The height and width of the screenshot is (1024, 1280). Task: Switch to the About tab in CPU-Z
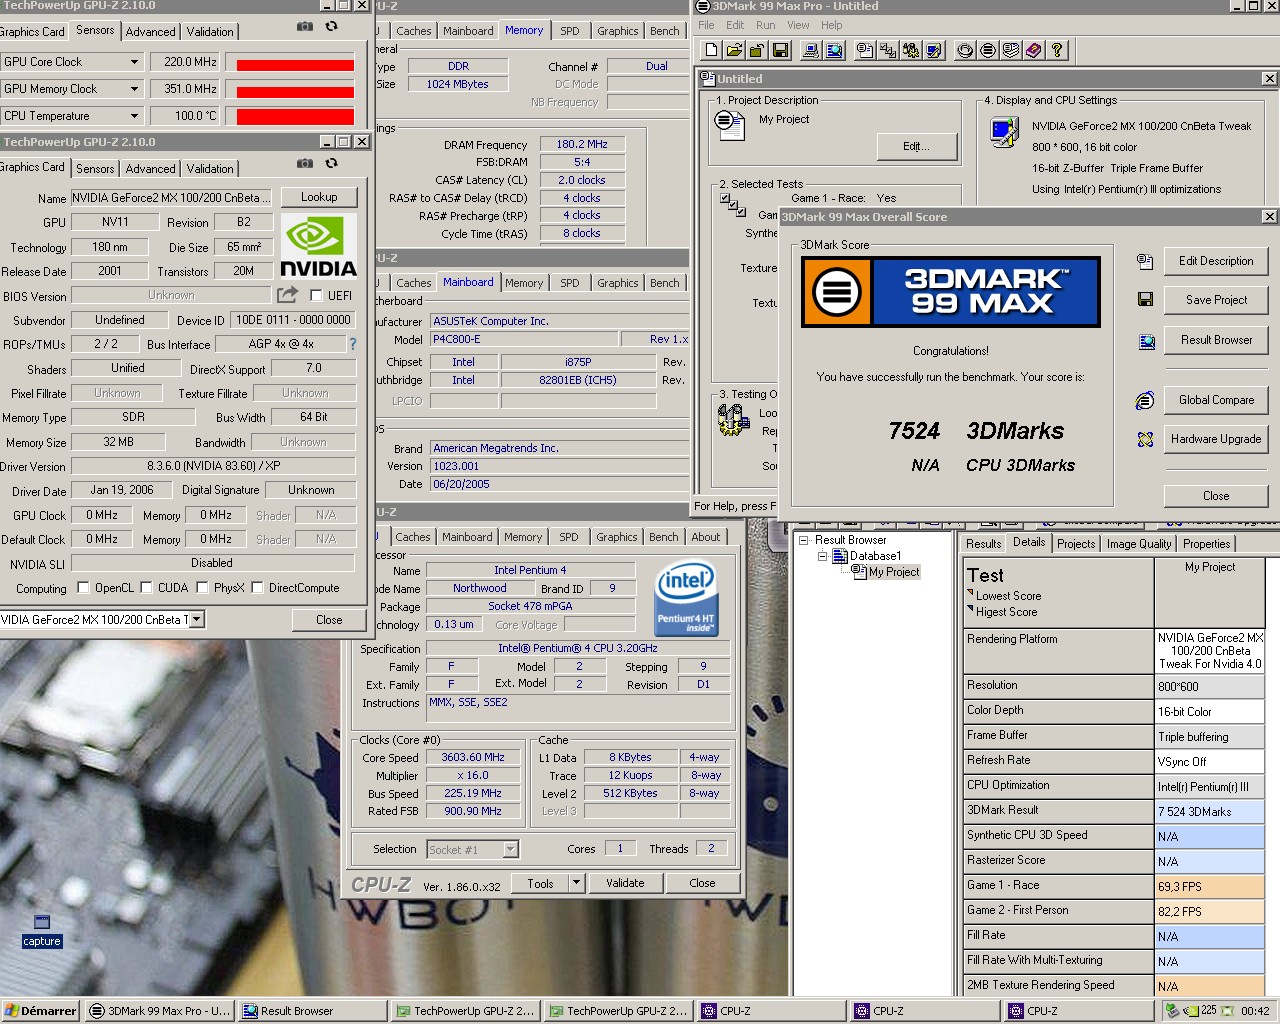pyautogui.click(x=706, y=537)
